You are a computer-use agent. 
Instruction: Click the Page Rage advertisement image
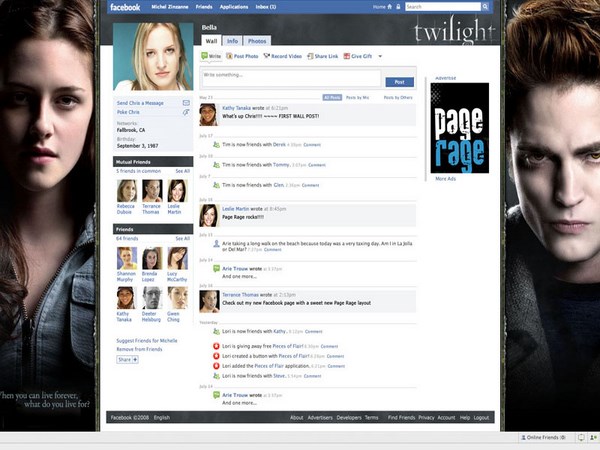[x=459, y=128]
